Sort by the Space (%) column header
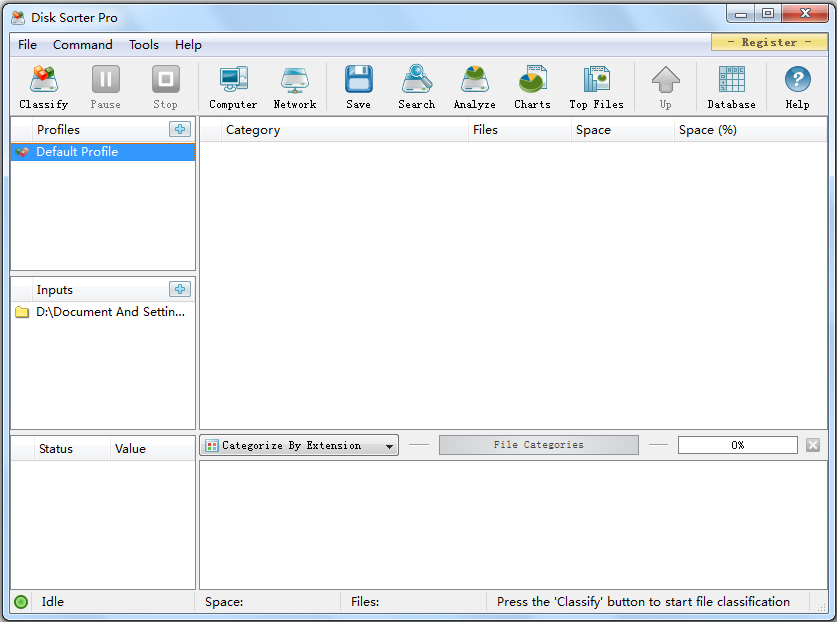 (751, 130)
